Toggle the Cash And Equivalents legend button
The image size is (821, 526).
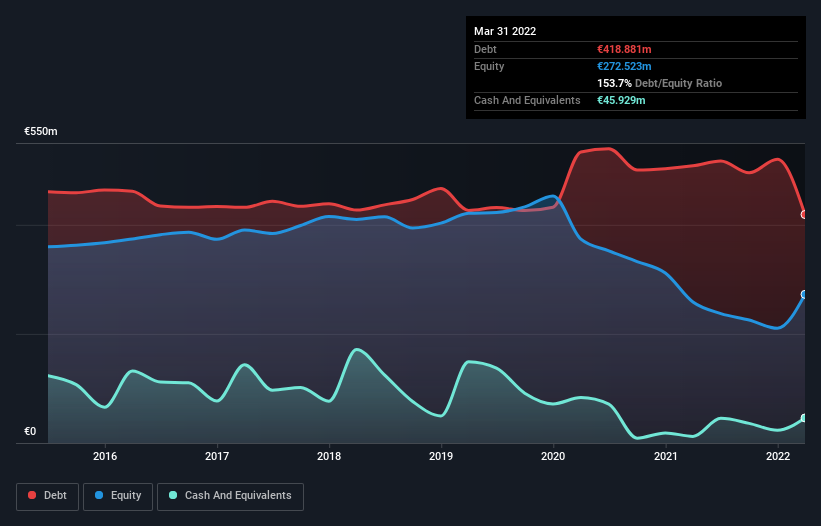pyautogui.click(x=230, y=496)
